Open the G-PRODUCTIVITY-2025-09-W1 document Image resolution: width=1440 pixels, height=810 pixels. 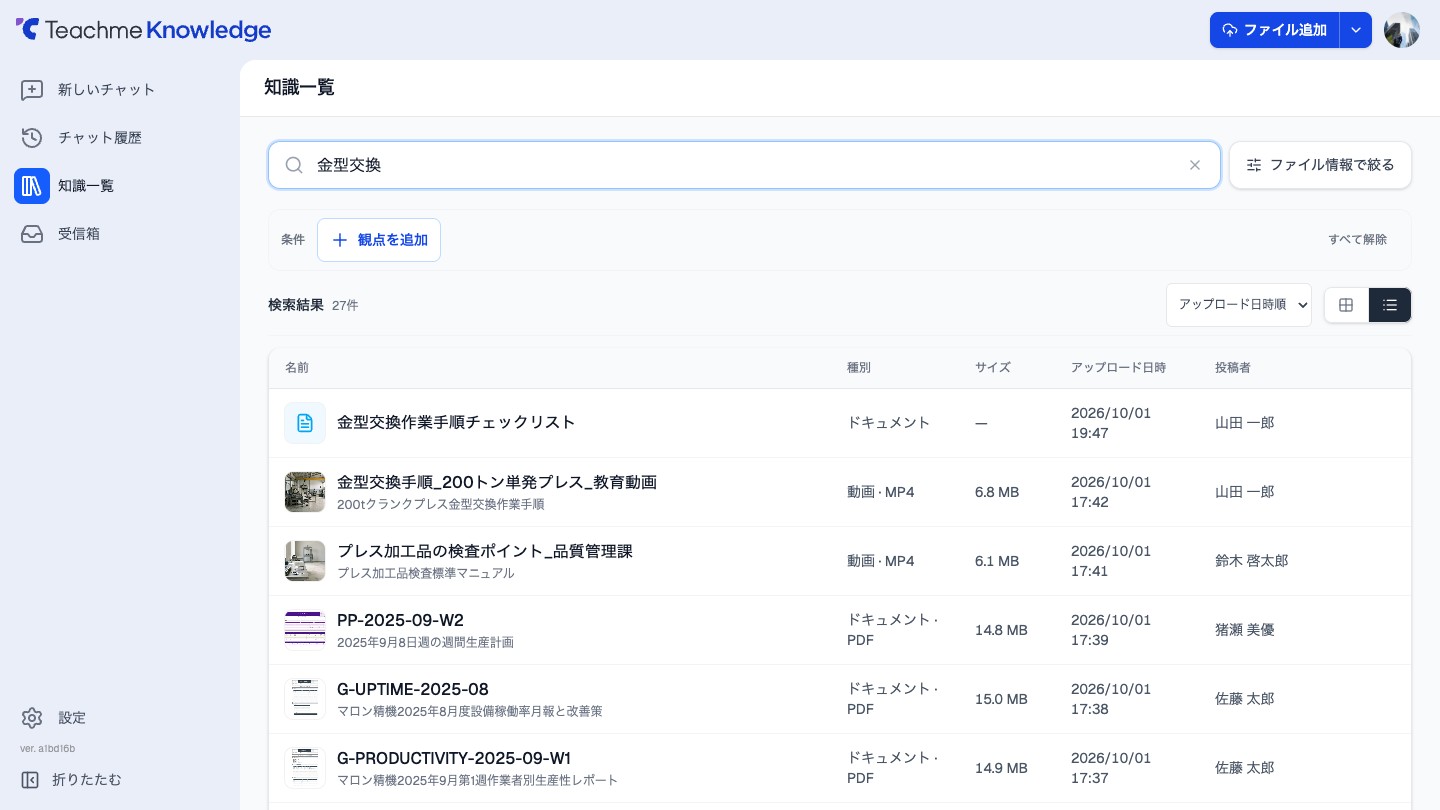pos(454,758)
